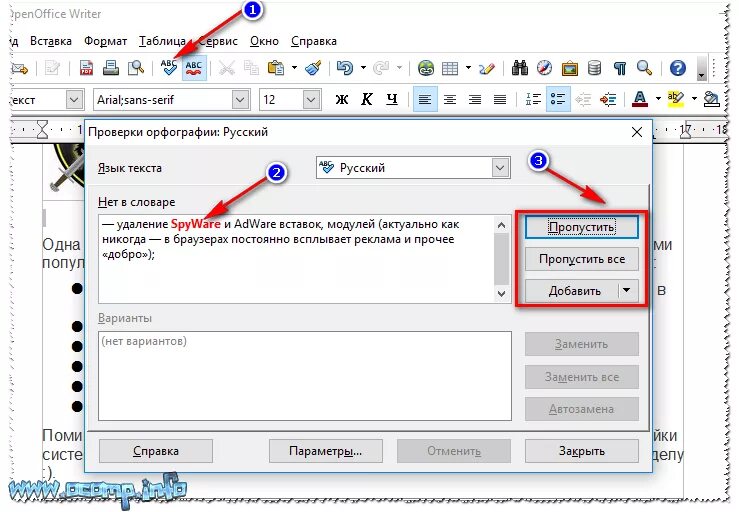Select Justified alignment button
This screenshot has height=512, width=739.
coord(500,99)
